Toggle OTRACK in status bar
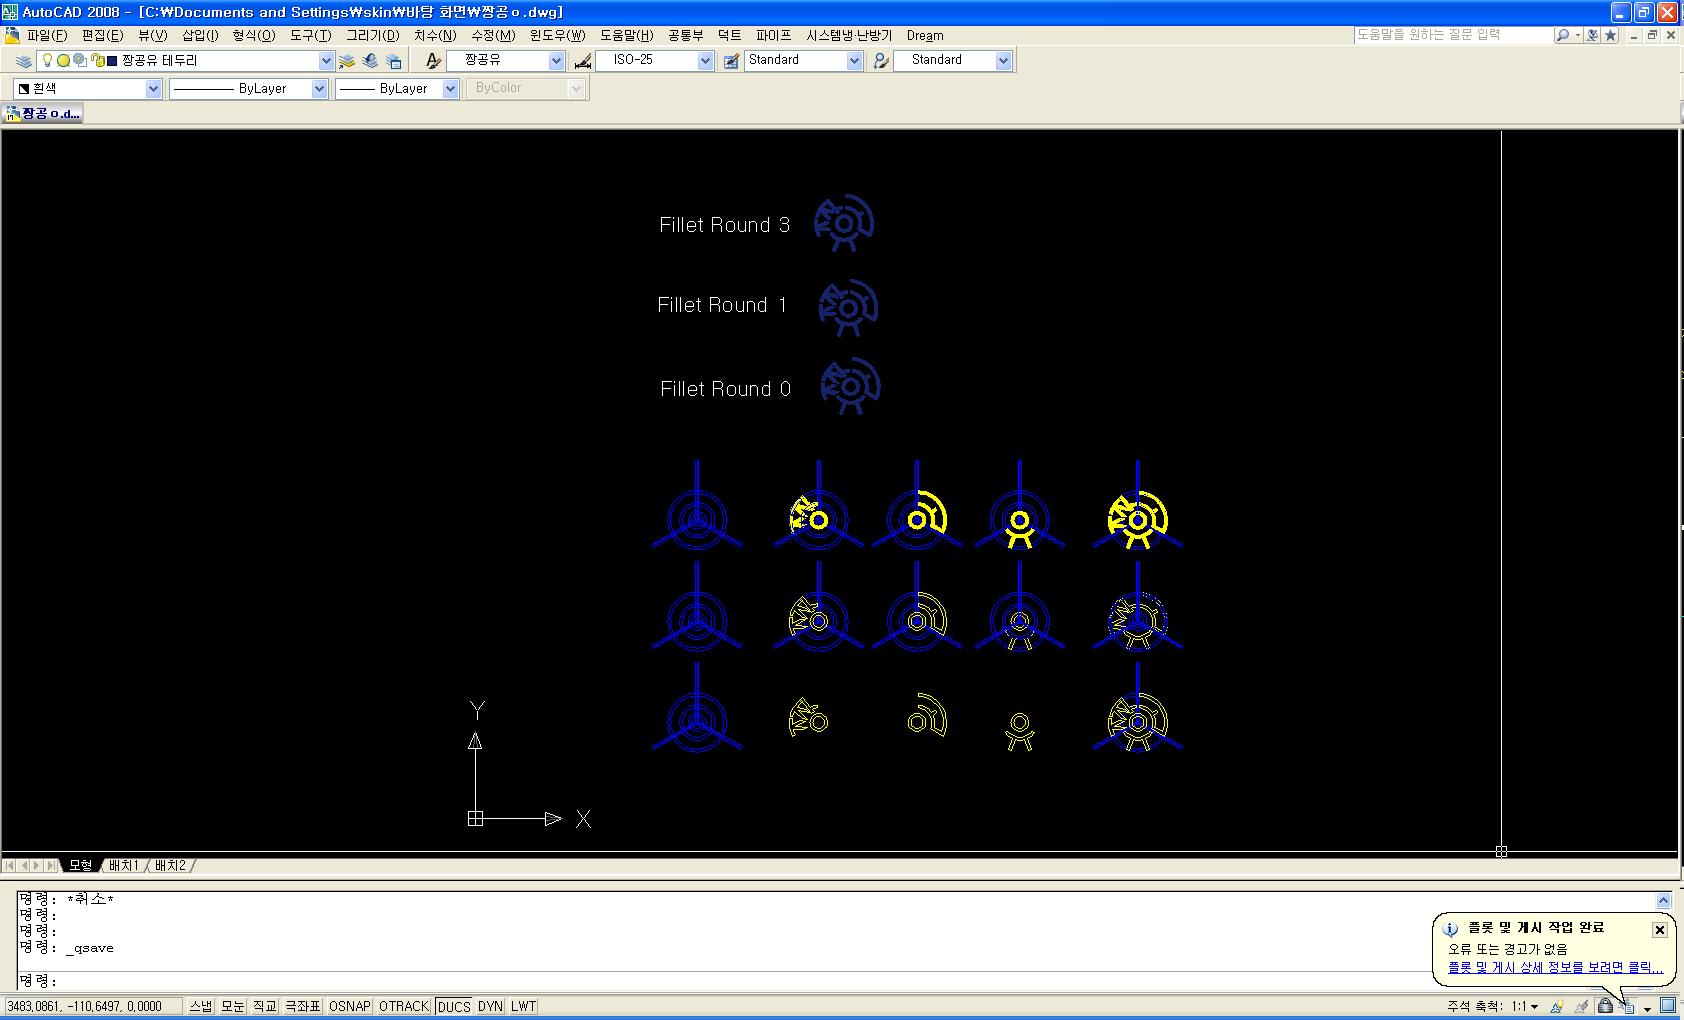Screen dimensions: 1684x1020 coord(404,1006)
